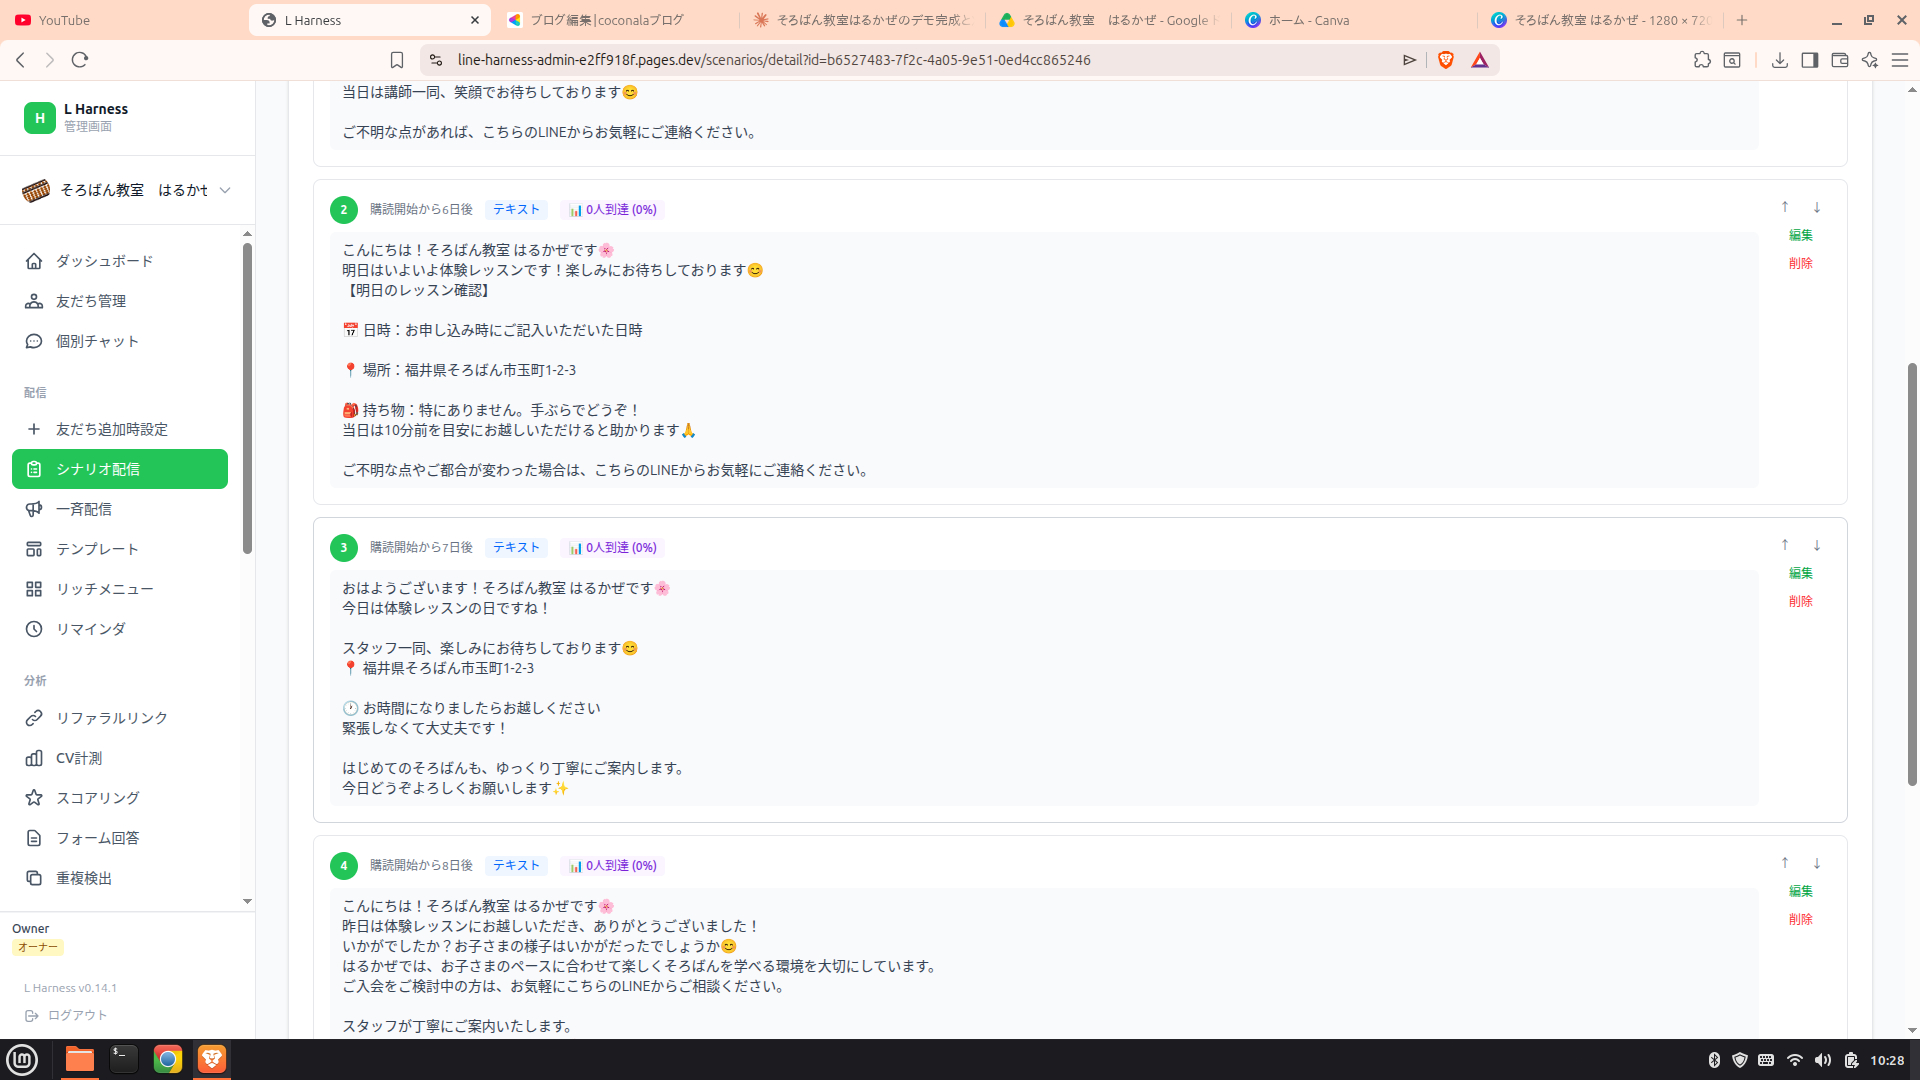1920x1080 pixels.
Task: Click the ログアウト link
Action: [66, 1015]
